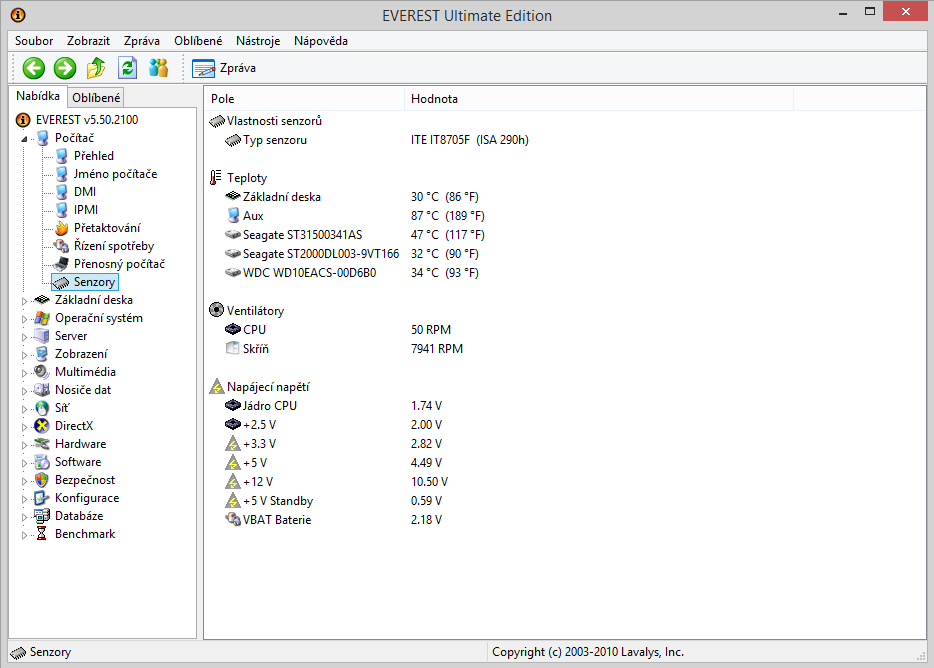This screenshot has width=934, height=668.
Task: Click the Přetaktování flame icon
Action: point(61,228)
